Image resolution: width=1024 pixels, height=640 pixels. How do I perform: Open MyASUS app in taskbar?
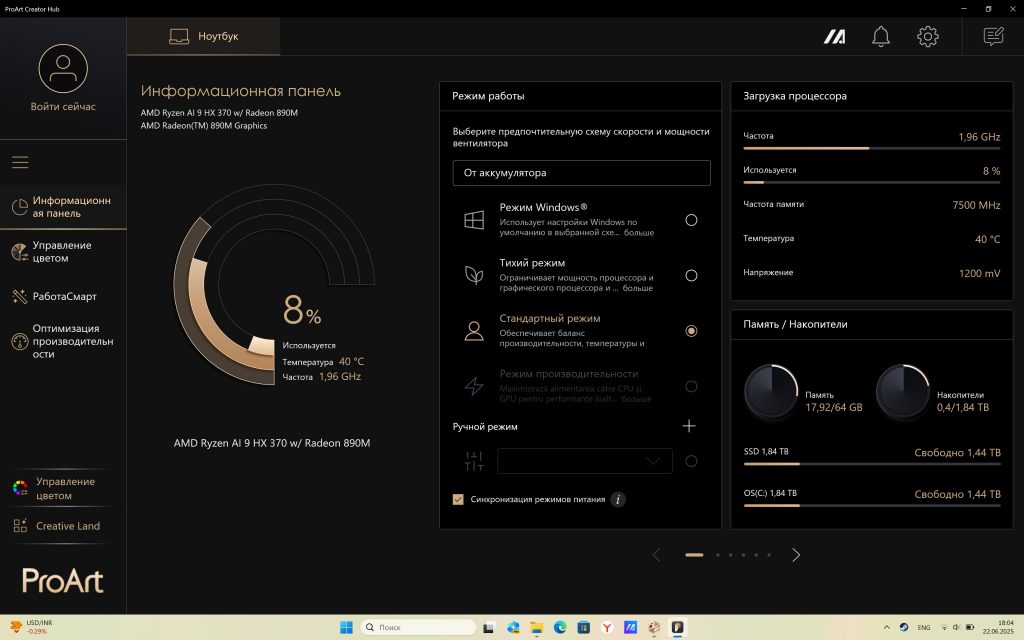pos(630,628)
